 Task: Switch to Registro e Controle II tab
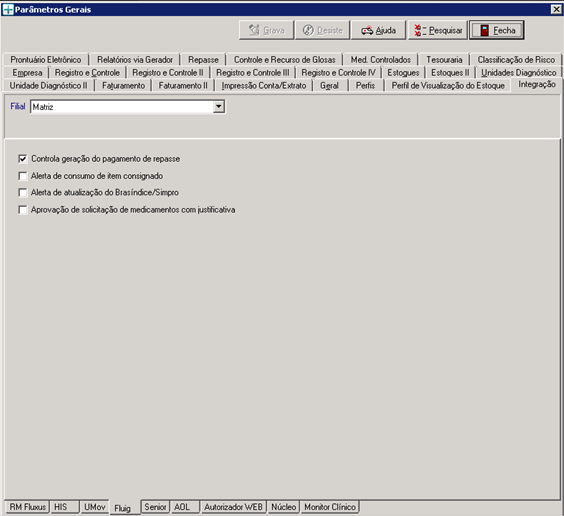click(x=168, y=73)
